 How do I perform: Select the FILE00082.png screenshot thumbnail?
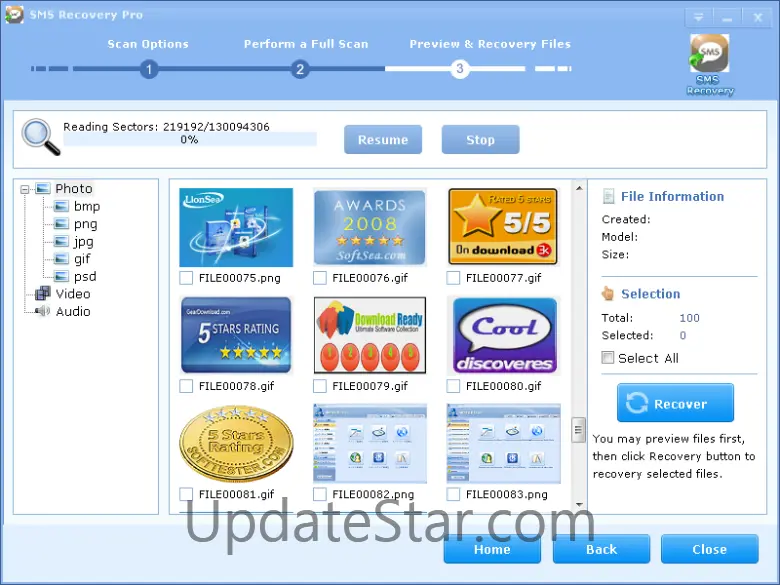pyautogui.click(x=370, y=444)
